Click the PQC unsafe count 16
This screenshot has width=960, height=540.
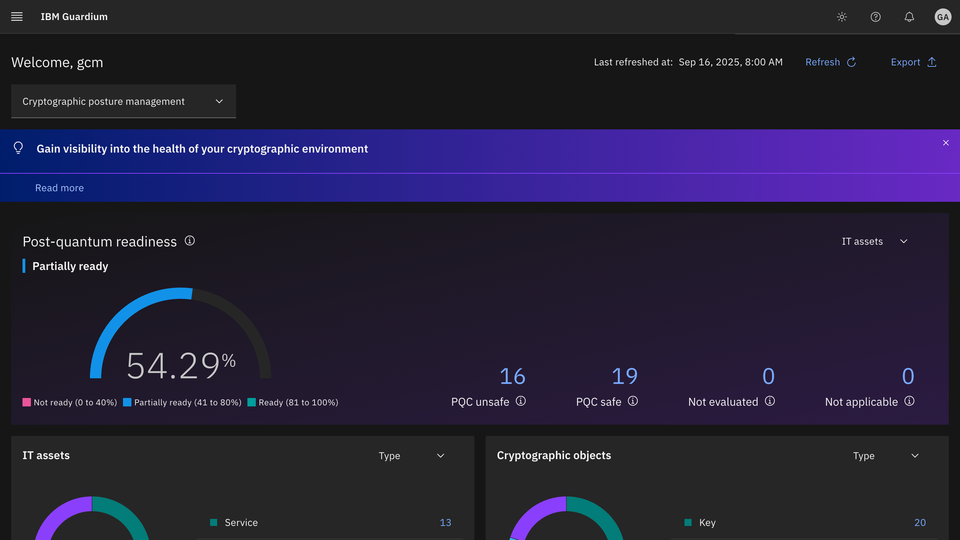(512, 376)
